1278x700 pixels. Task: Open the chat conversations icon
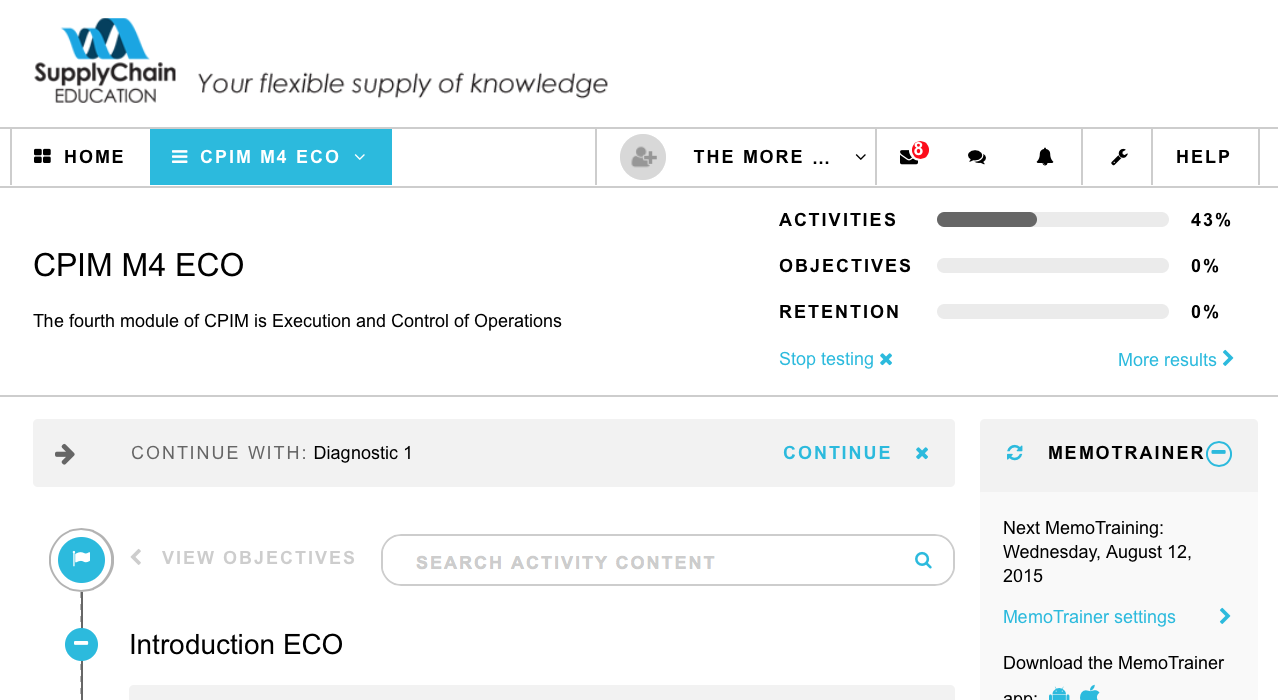click(x=977, y=157)
